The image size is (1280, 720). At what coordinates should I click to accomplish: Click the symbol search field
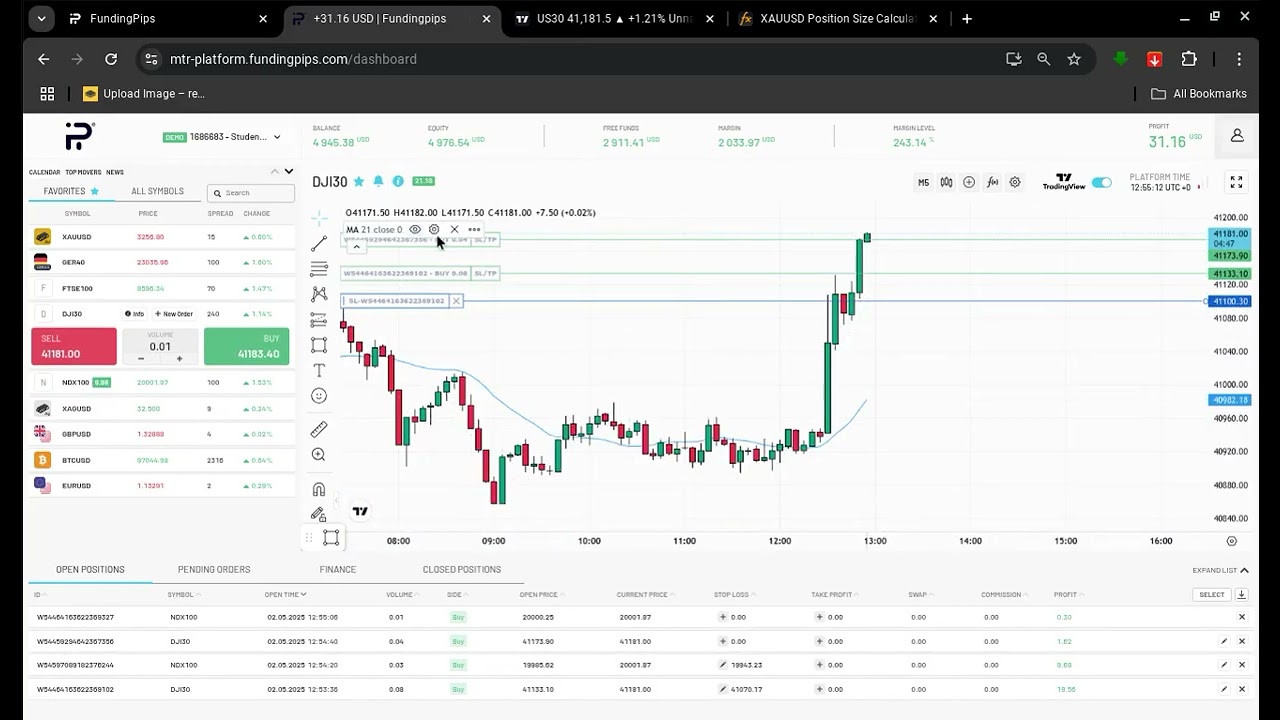pos(251,193)
